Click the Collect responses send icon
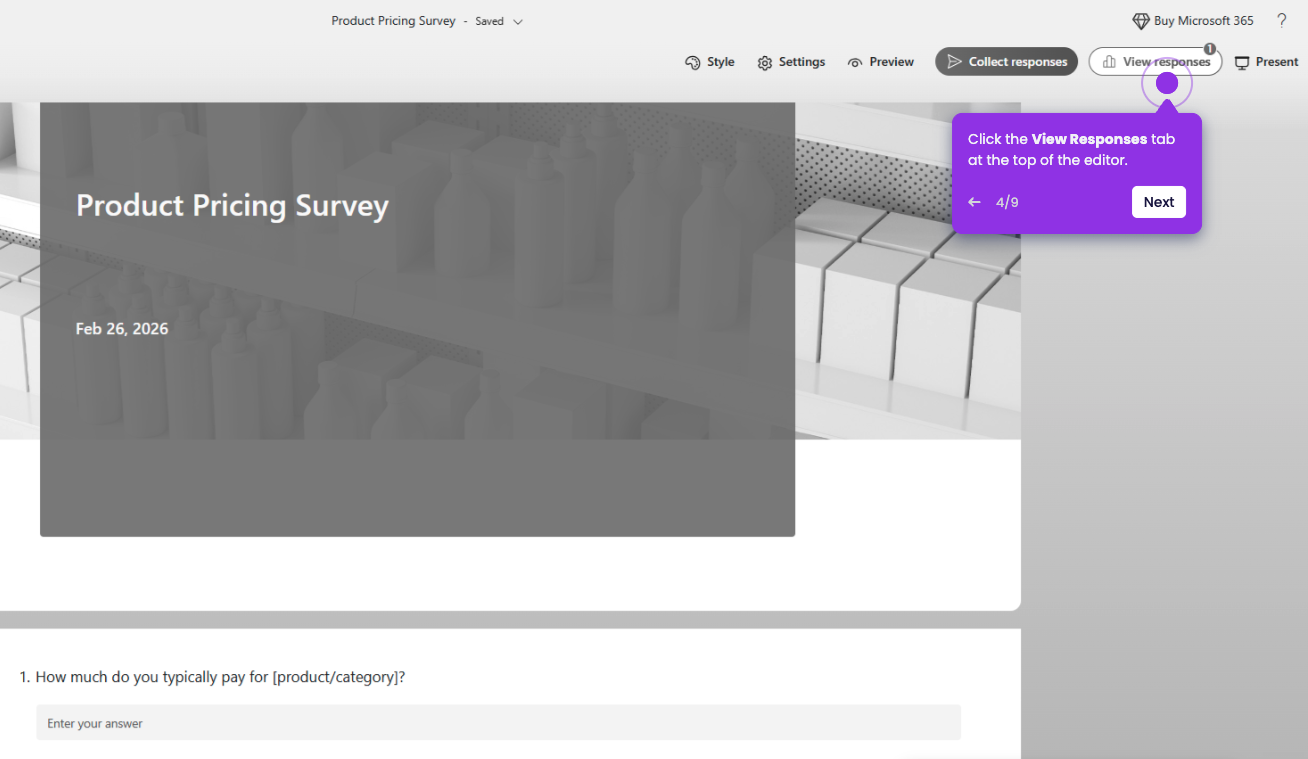This screenshot has width=1308, height=759. coord(954,62)
